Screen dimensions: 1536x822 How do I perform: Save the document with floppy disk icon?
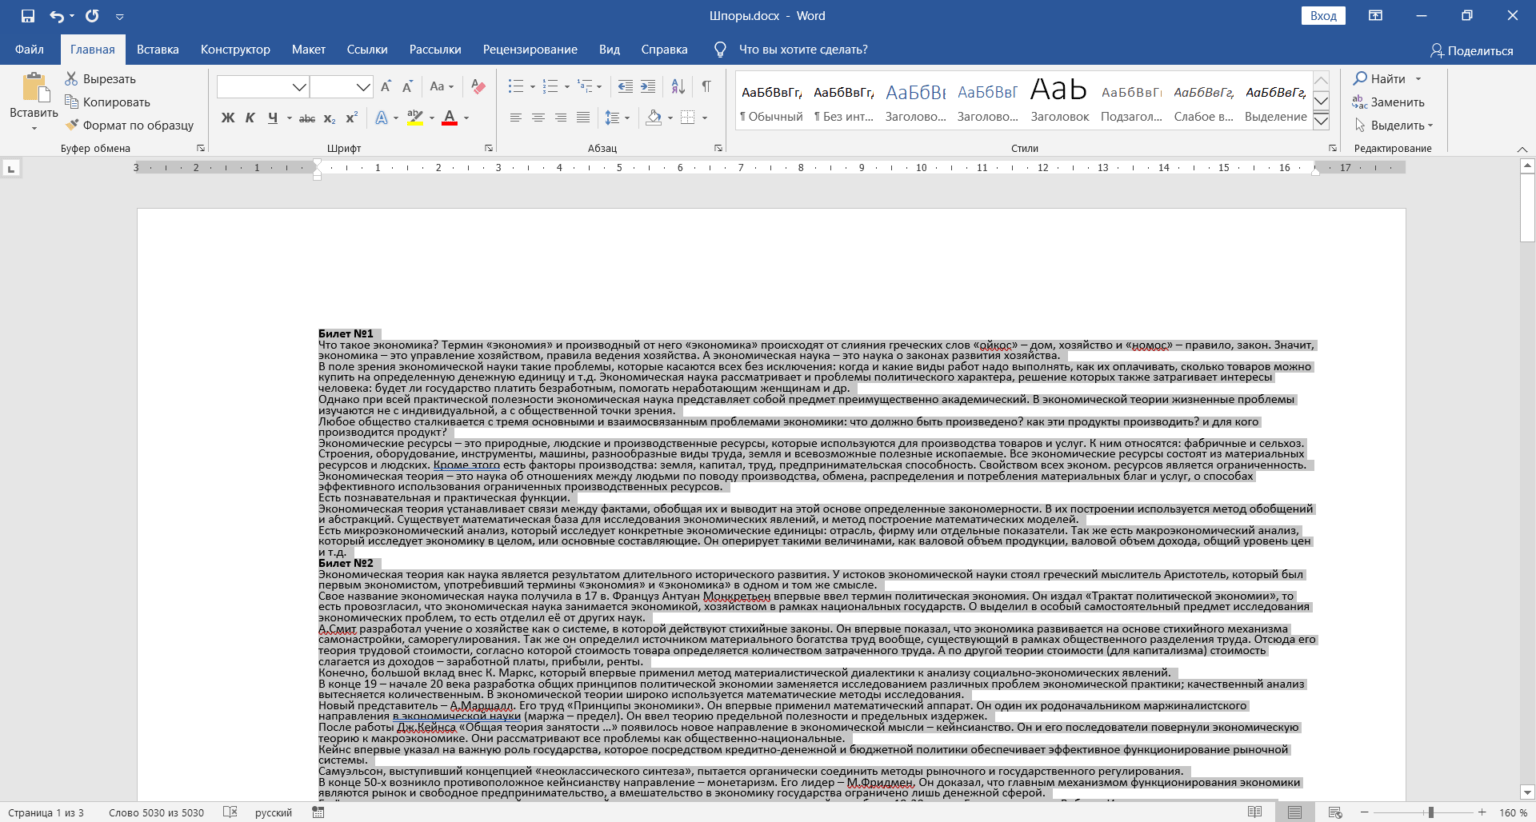[27, 16]
